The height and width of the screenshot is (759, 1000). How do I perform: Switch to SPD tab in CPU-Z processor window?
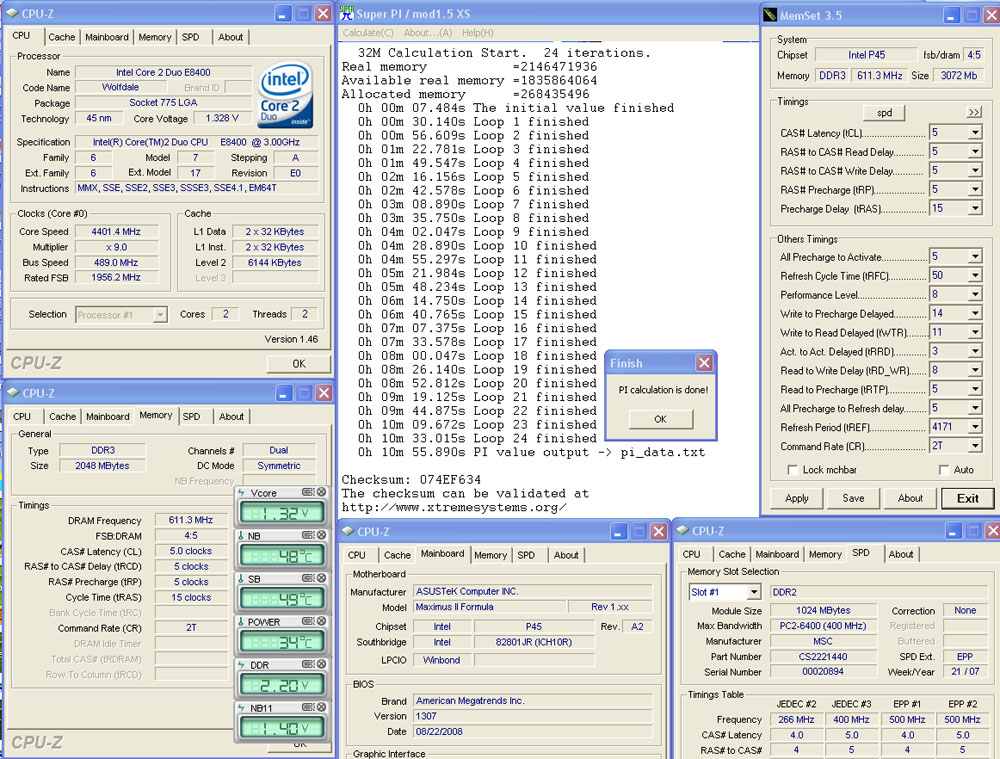click(x=190, y=37)
